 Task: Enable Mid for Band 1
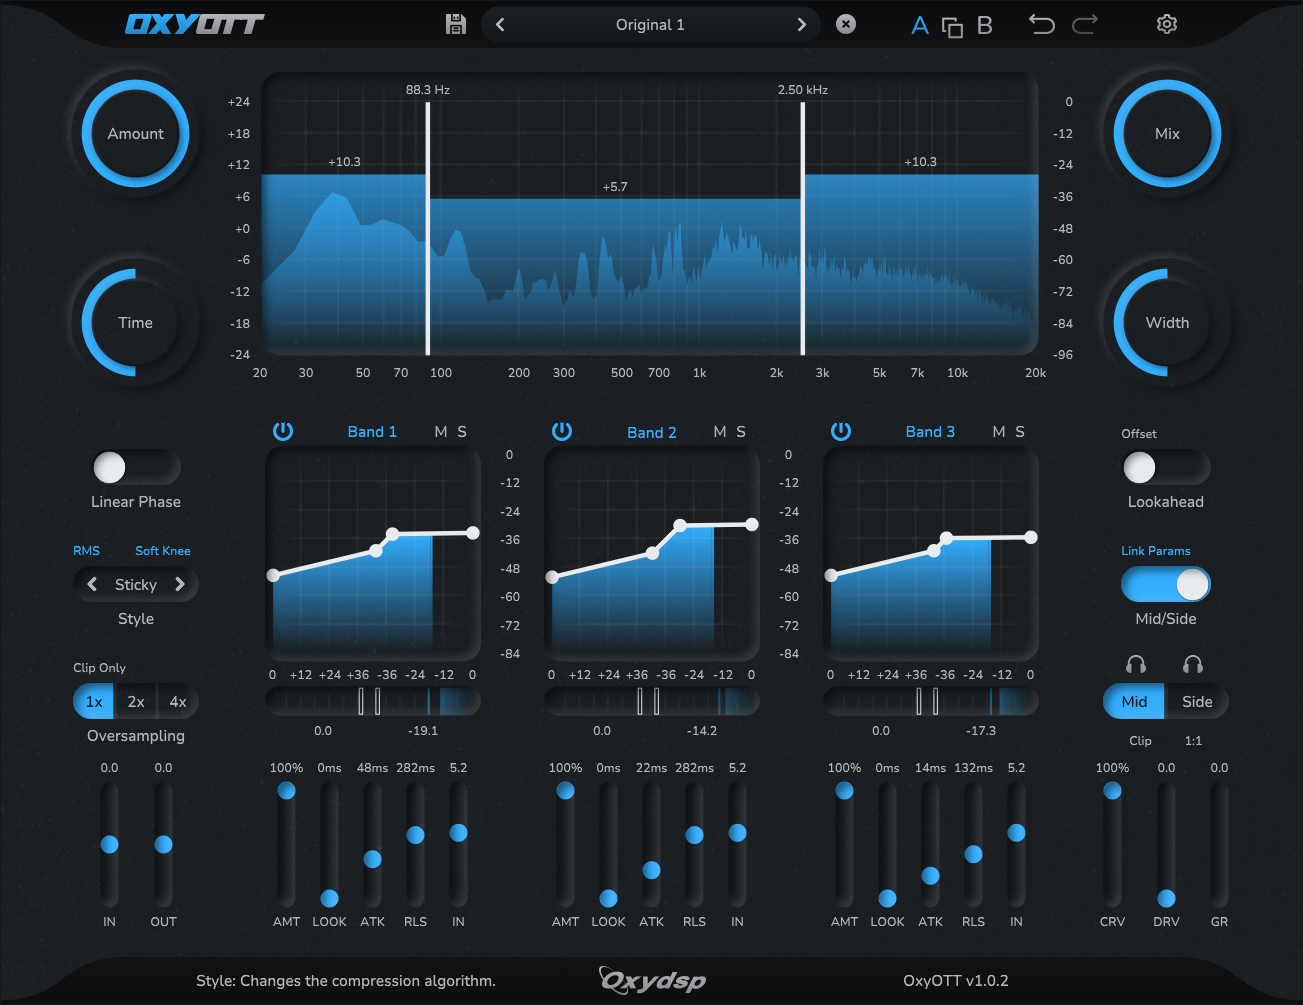(x=441, y=432)
